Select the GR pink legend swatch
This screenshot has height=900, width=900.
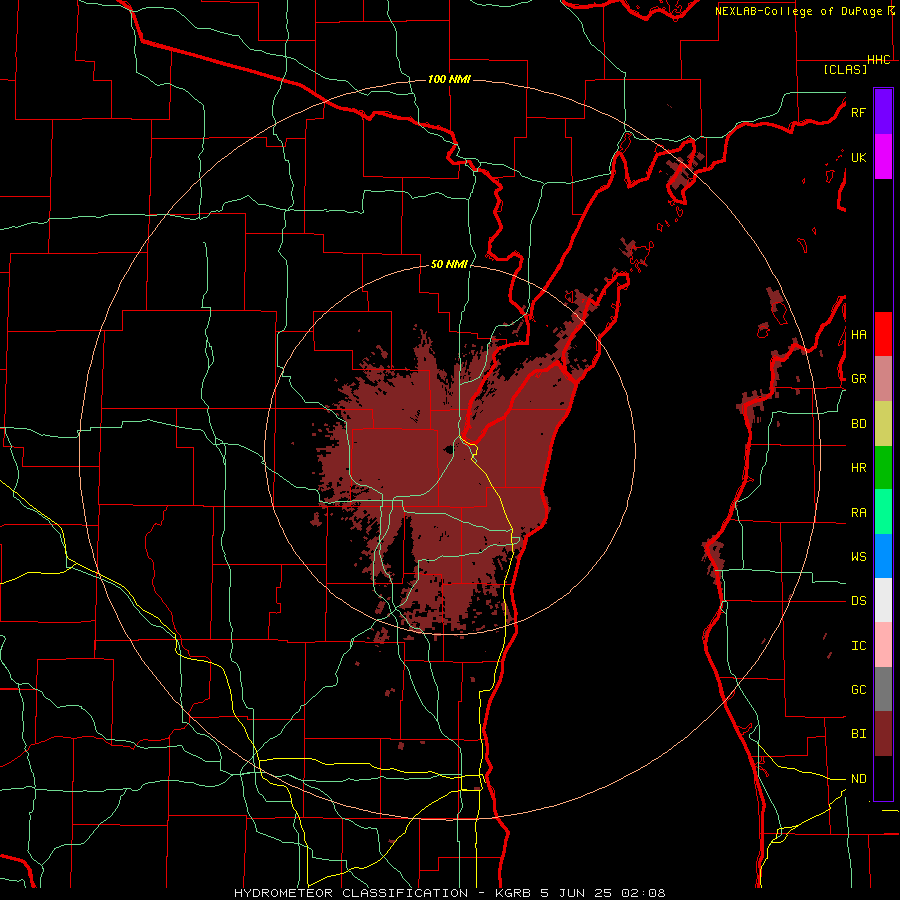pyautogui.click(x=883, y=379)
